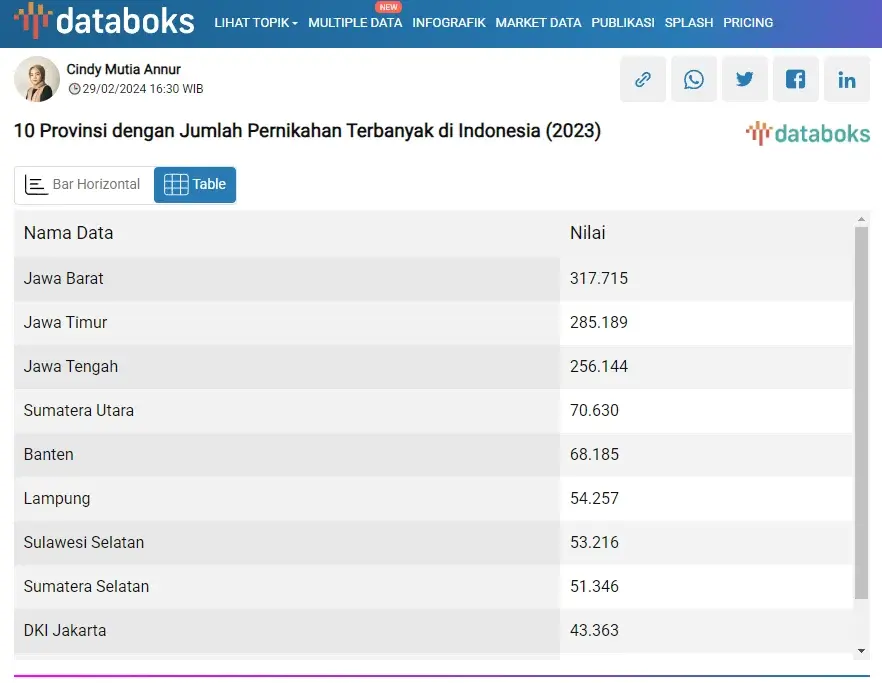Click author name Cindy Mutia Annur
Viewport: 882px width, 683px height.
click(x=123, y=69)
